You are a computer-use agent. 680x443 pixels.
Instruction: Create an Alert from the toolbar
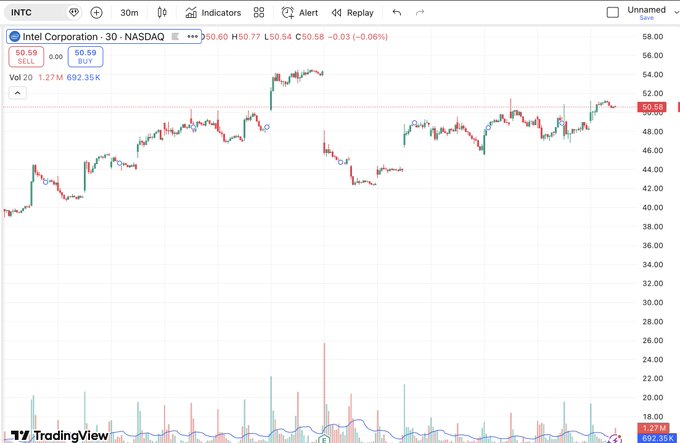pos(300,13)
